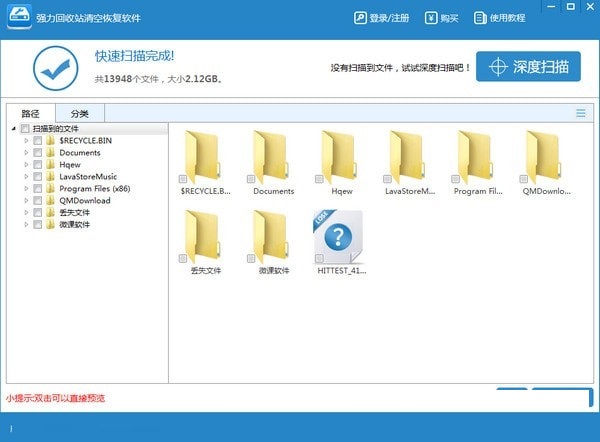Select the LavaStoreM... large folder icon

406,157
